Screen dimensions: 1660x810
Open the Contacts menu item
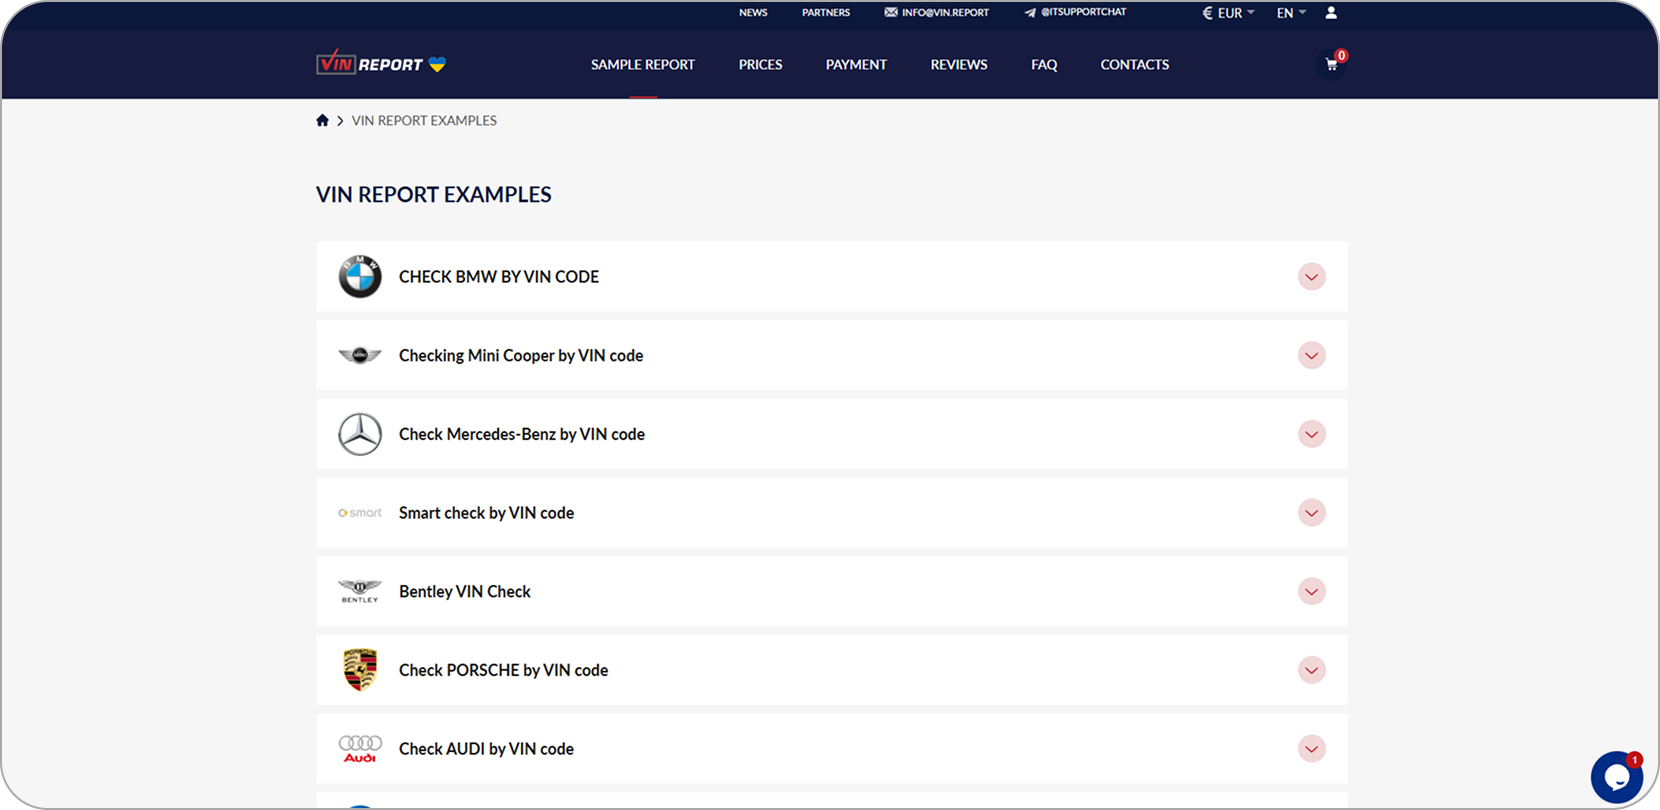[1135, 64]
